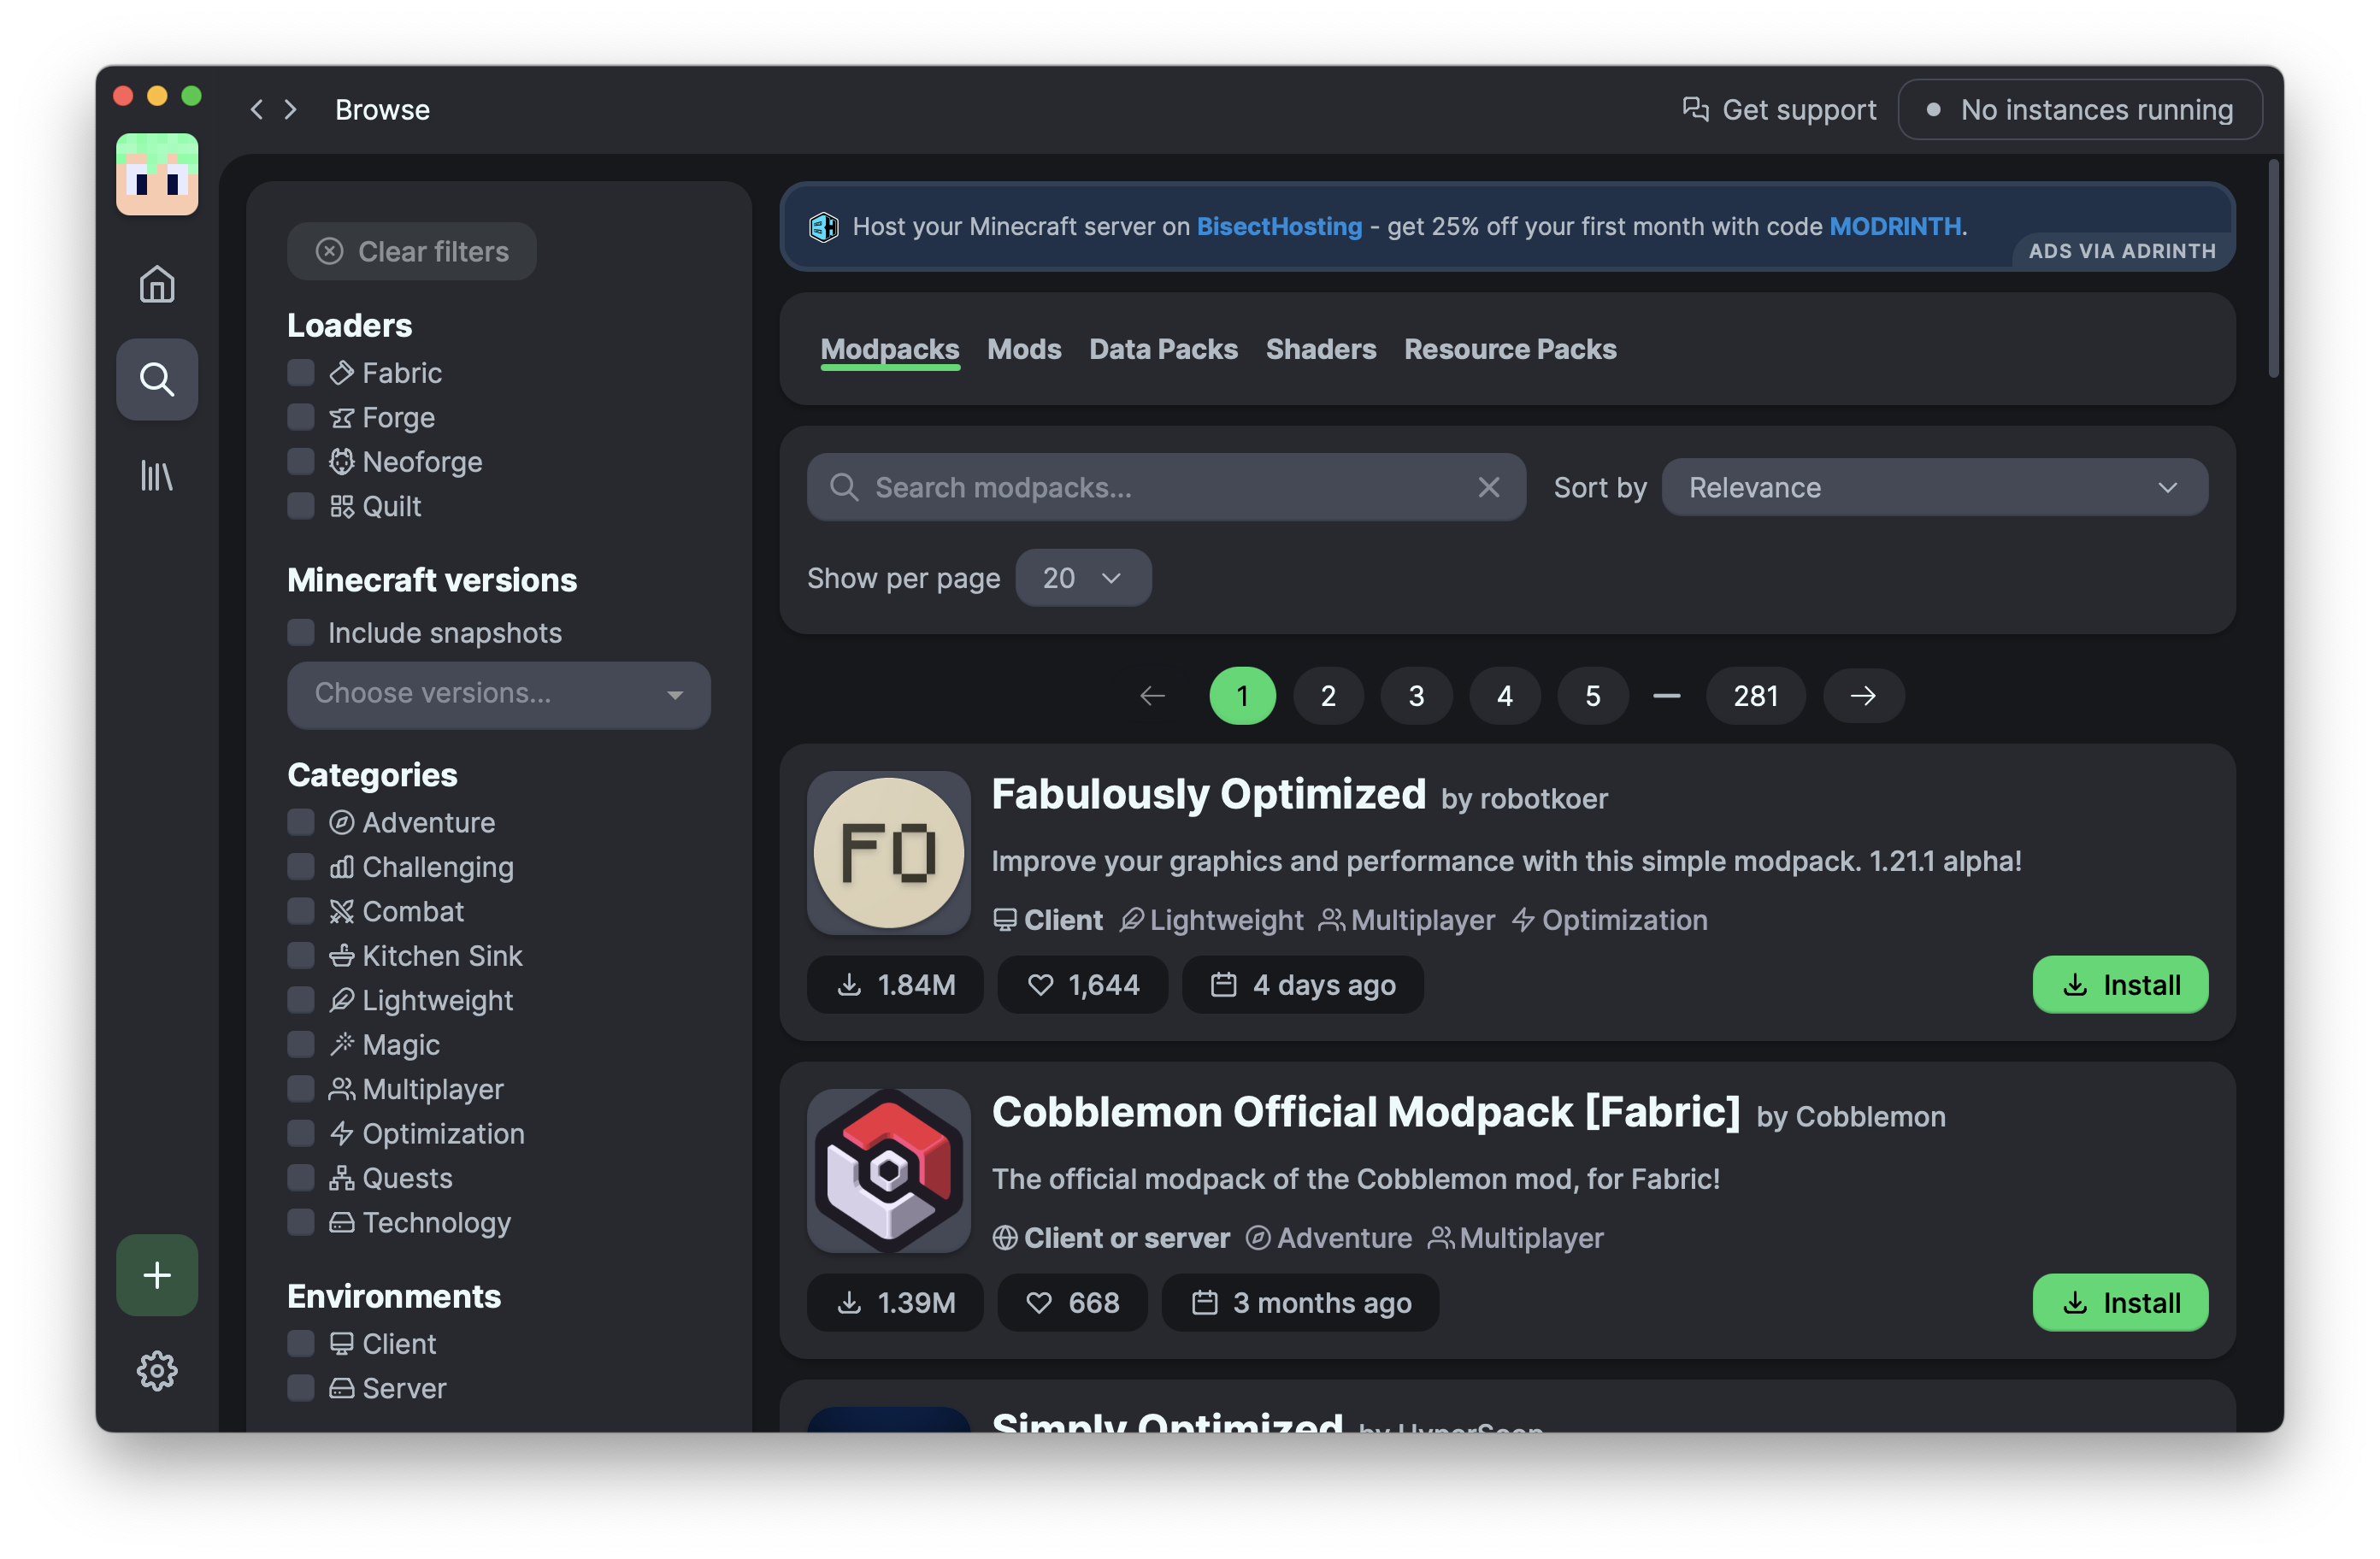
Task: Check the Quests category
Action: [301, 1178]
